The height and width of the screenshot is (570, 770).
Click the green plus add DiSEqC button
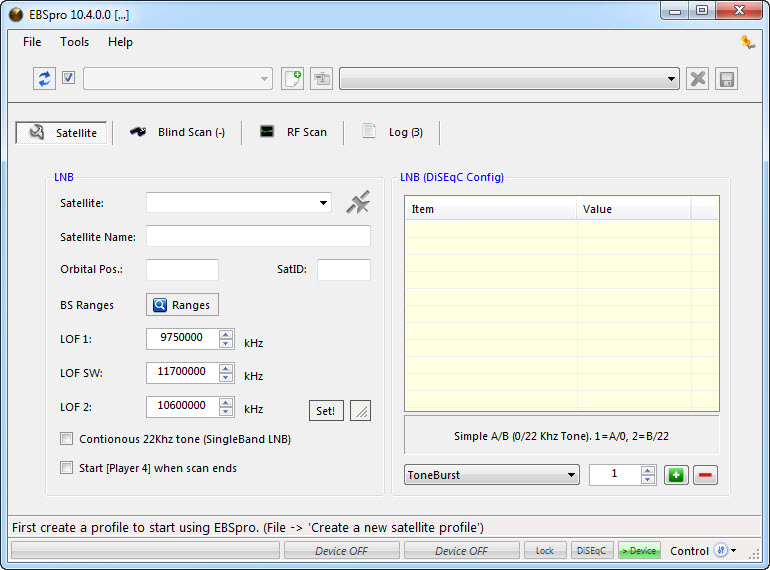[x=676, y=475]
